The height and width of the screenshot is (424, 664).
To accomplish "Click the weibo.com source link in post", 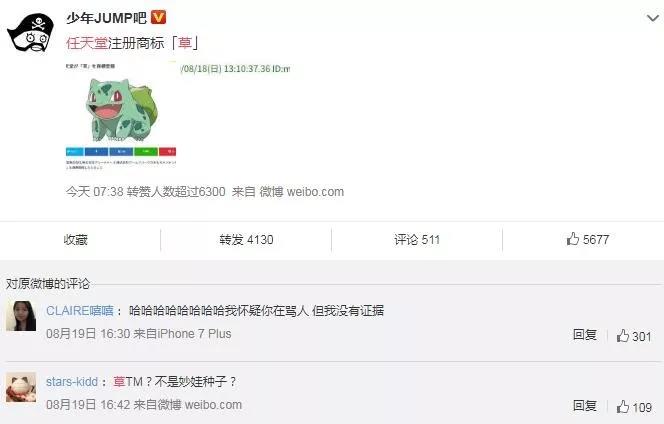I will pos(315,192).
